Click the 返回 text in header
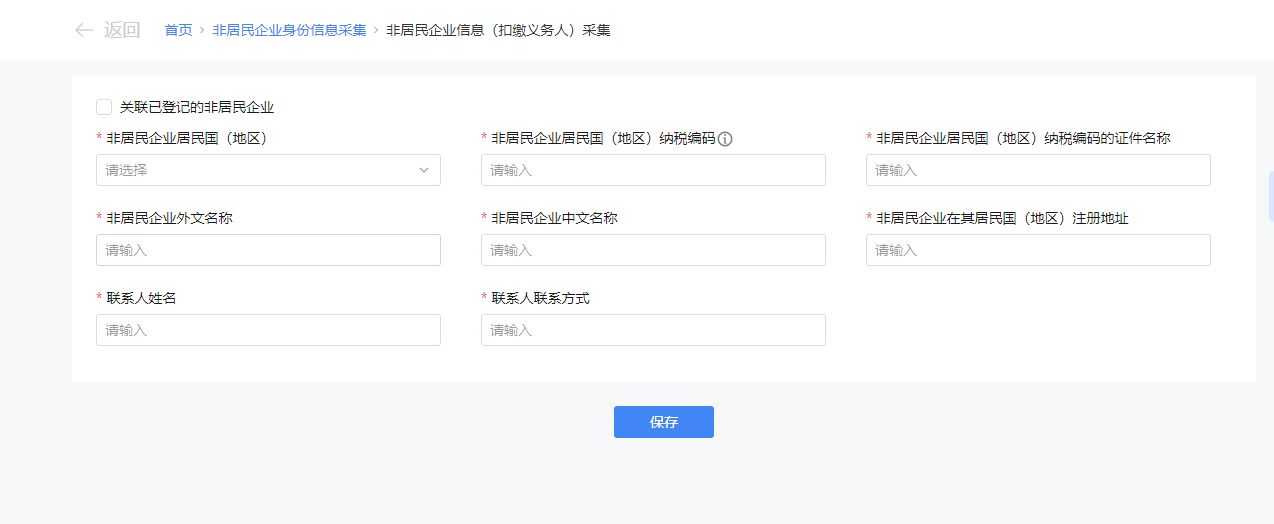 (x=122, y=30)
